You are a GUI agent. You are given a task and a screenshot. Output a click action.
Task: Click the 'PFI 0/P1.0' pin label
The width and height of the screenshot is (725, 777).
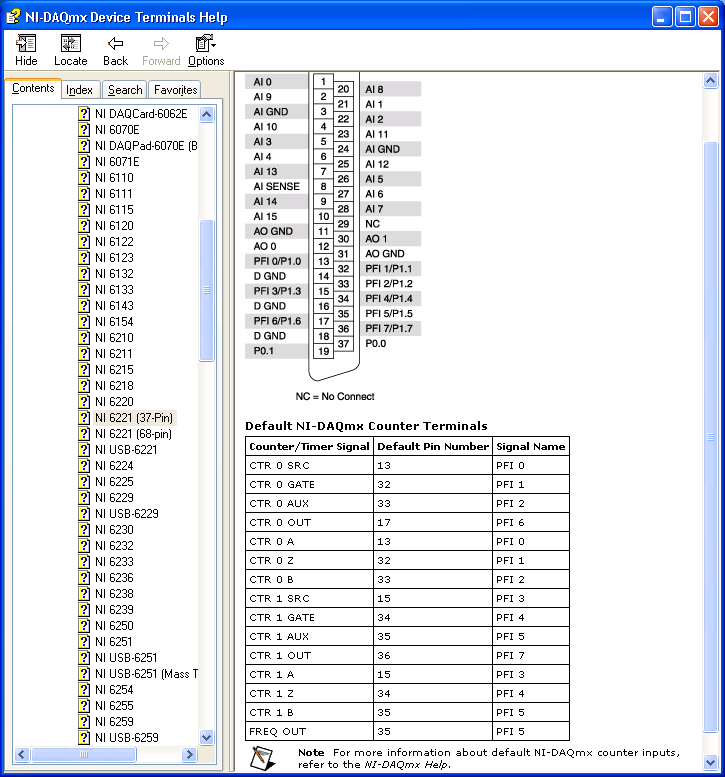pyautogui.click(x=277, y=261)
